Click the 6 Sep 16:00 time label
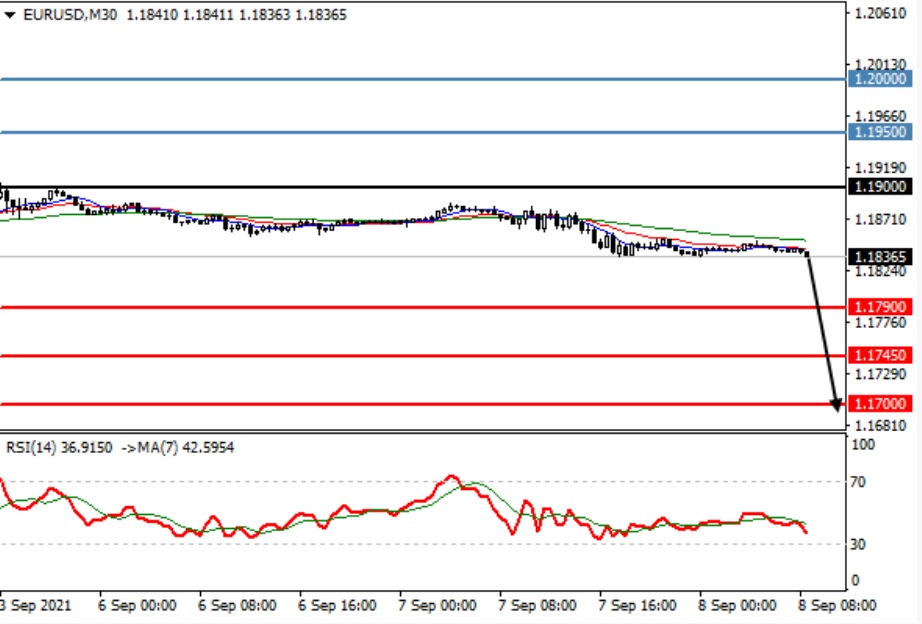922x624 pixels. click(337, 605)
